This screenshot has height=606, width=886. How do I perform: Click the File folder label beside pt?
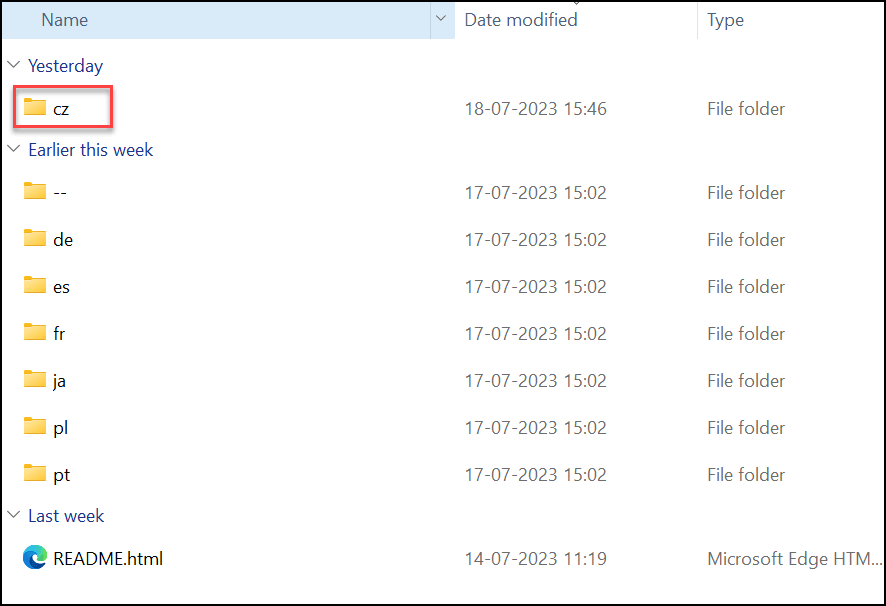pyautogui.click(x=745, y=474)
